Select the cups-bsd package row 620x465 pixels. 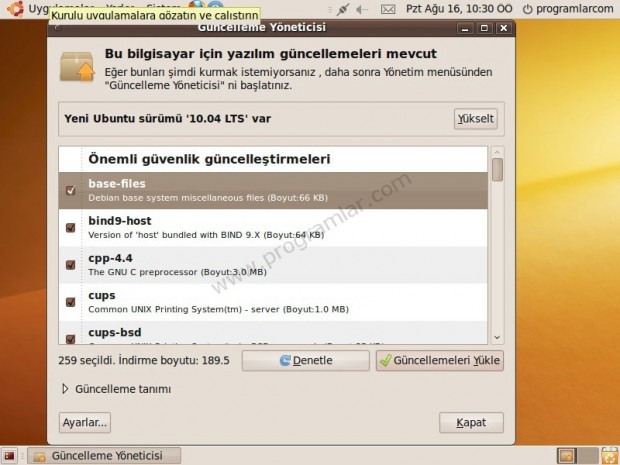(273, 333)
